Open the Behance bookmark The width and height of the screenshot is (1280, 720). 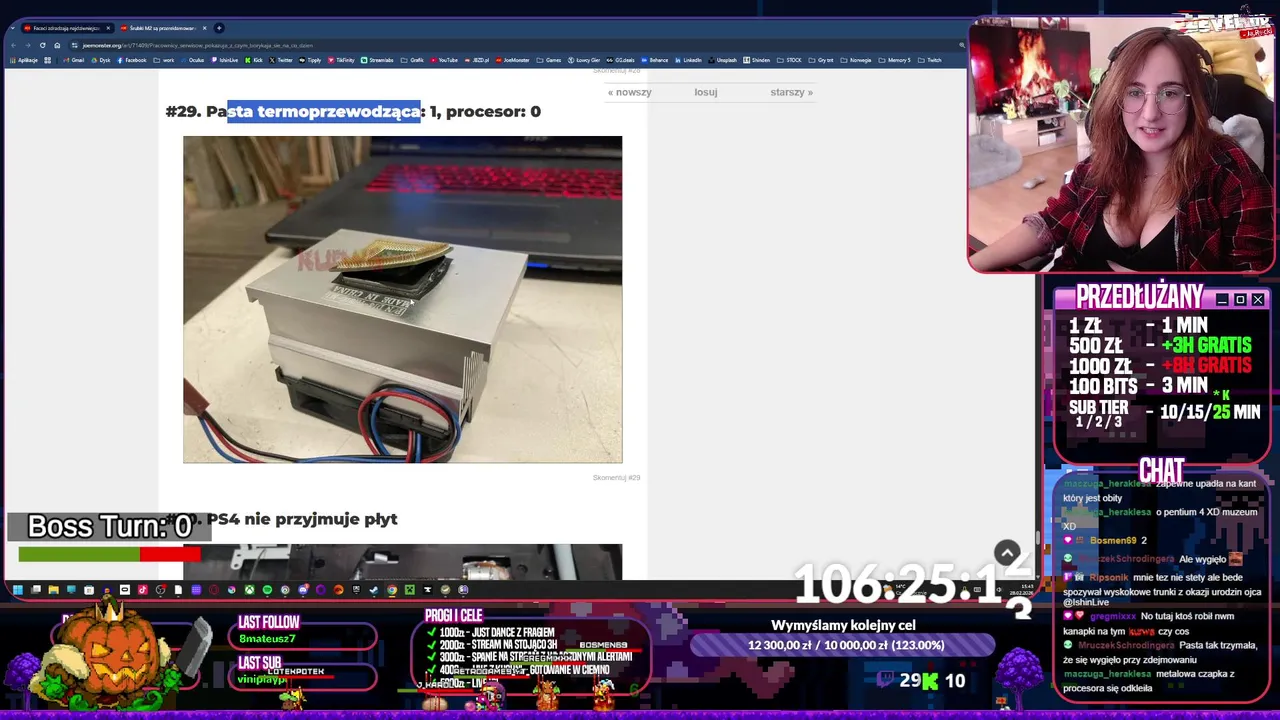click(654, 60)
